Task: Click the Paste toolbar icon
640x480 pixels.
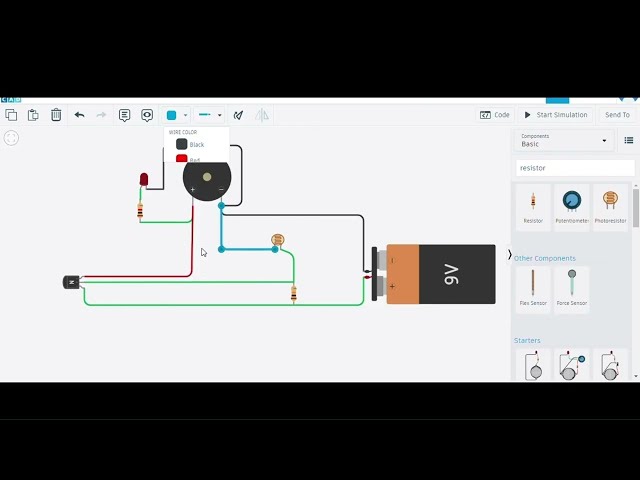Action: 33,115
